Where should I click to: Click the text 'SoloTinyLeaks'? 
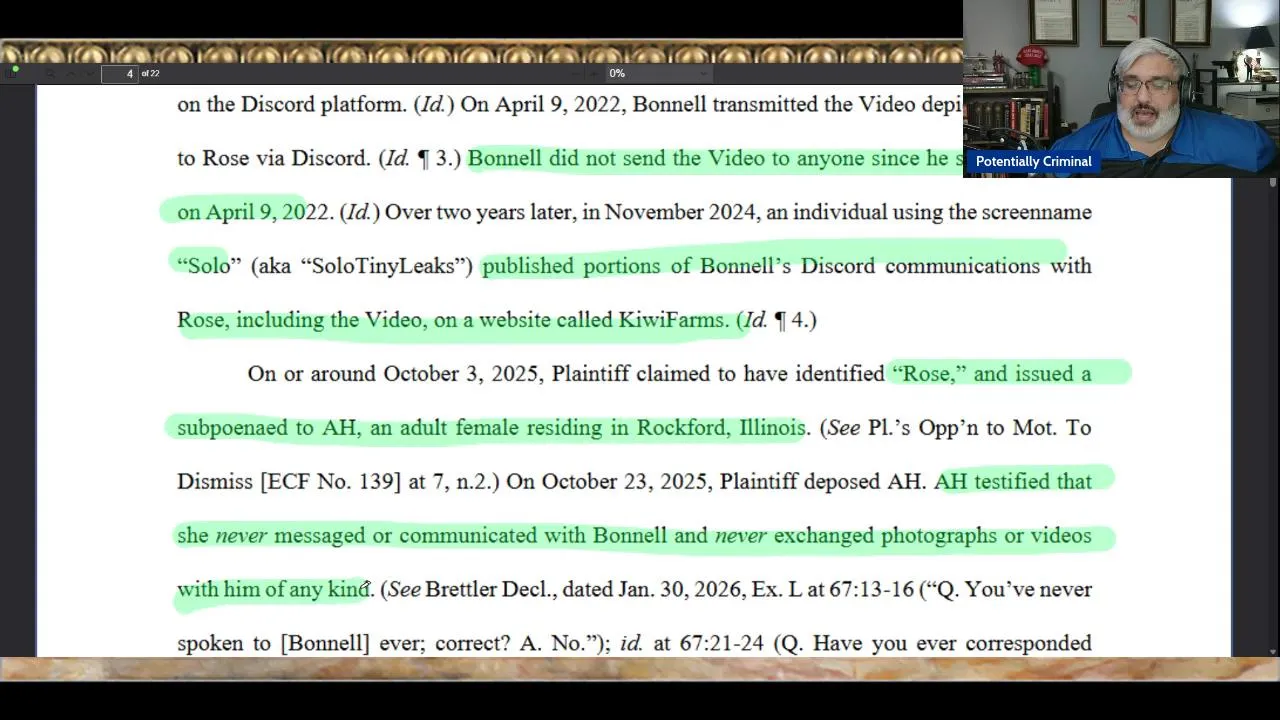(x=386, y=266)
